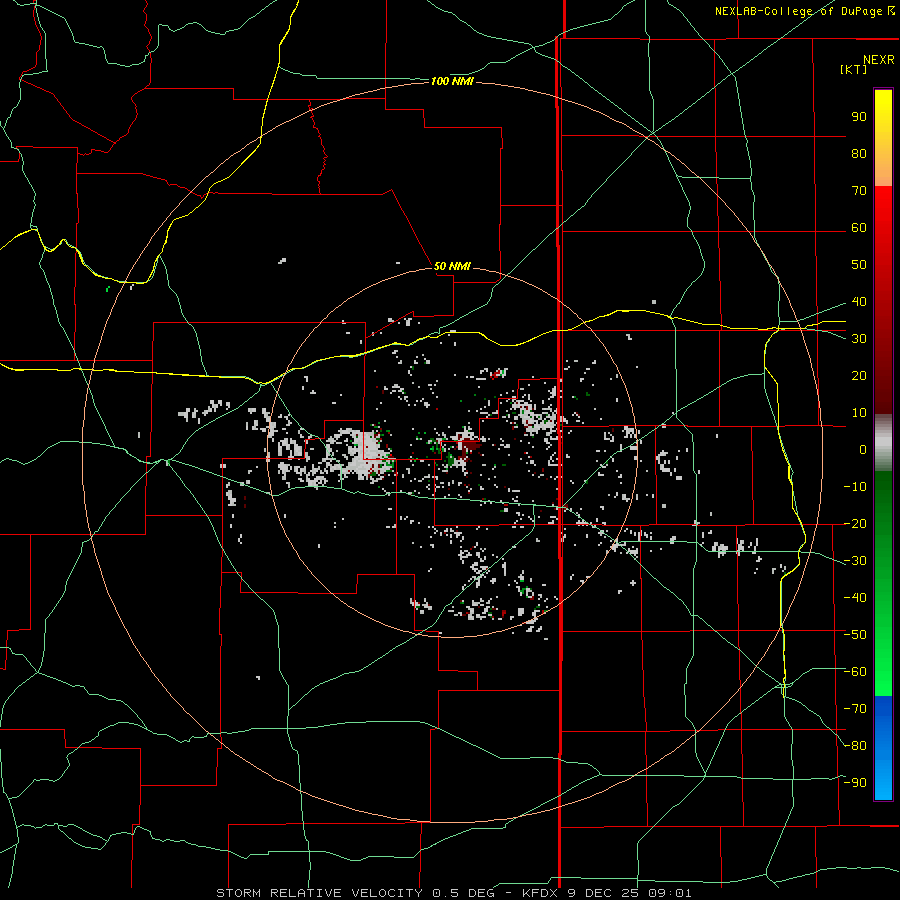Click the 40 value on velocity scale
Viewport: 900px width, 900px height.
859,301
